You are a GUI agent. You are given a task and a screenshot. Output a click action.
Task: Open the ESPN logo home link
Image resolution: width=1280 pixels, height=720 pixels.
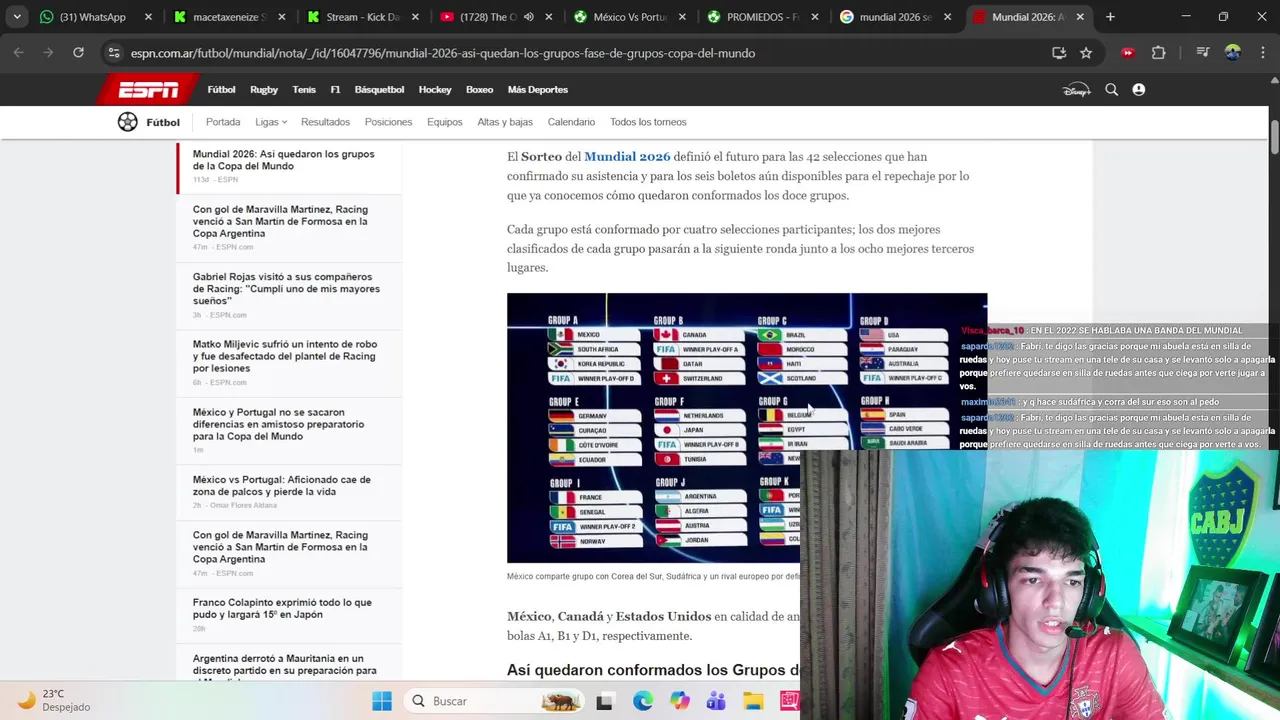149,90
